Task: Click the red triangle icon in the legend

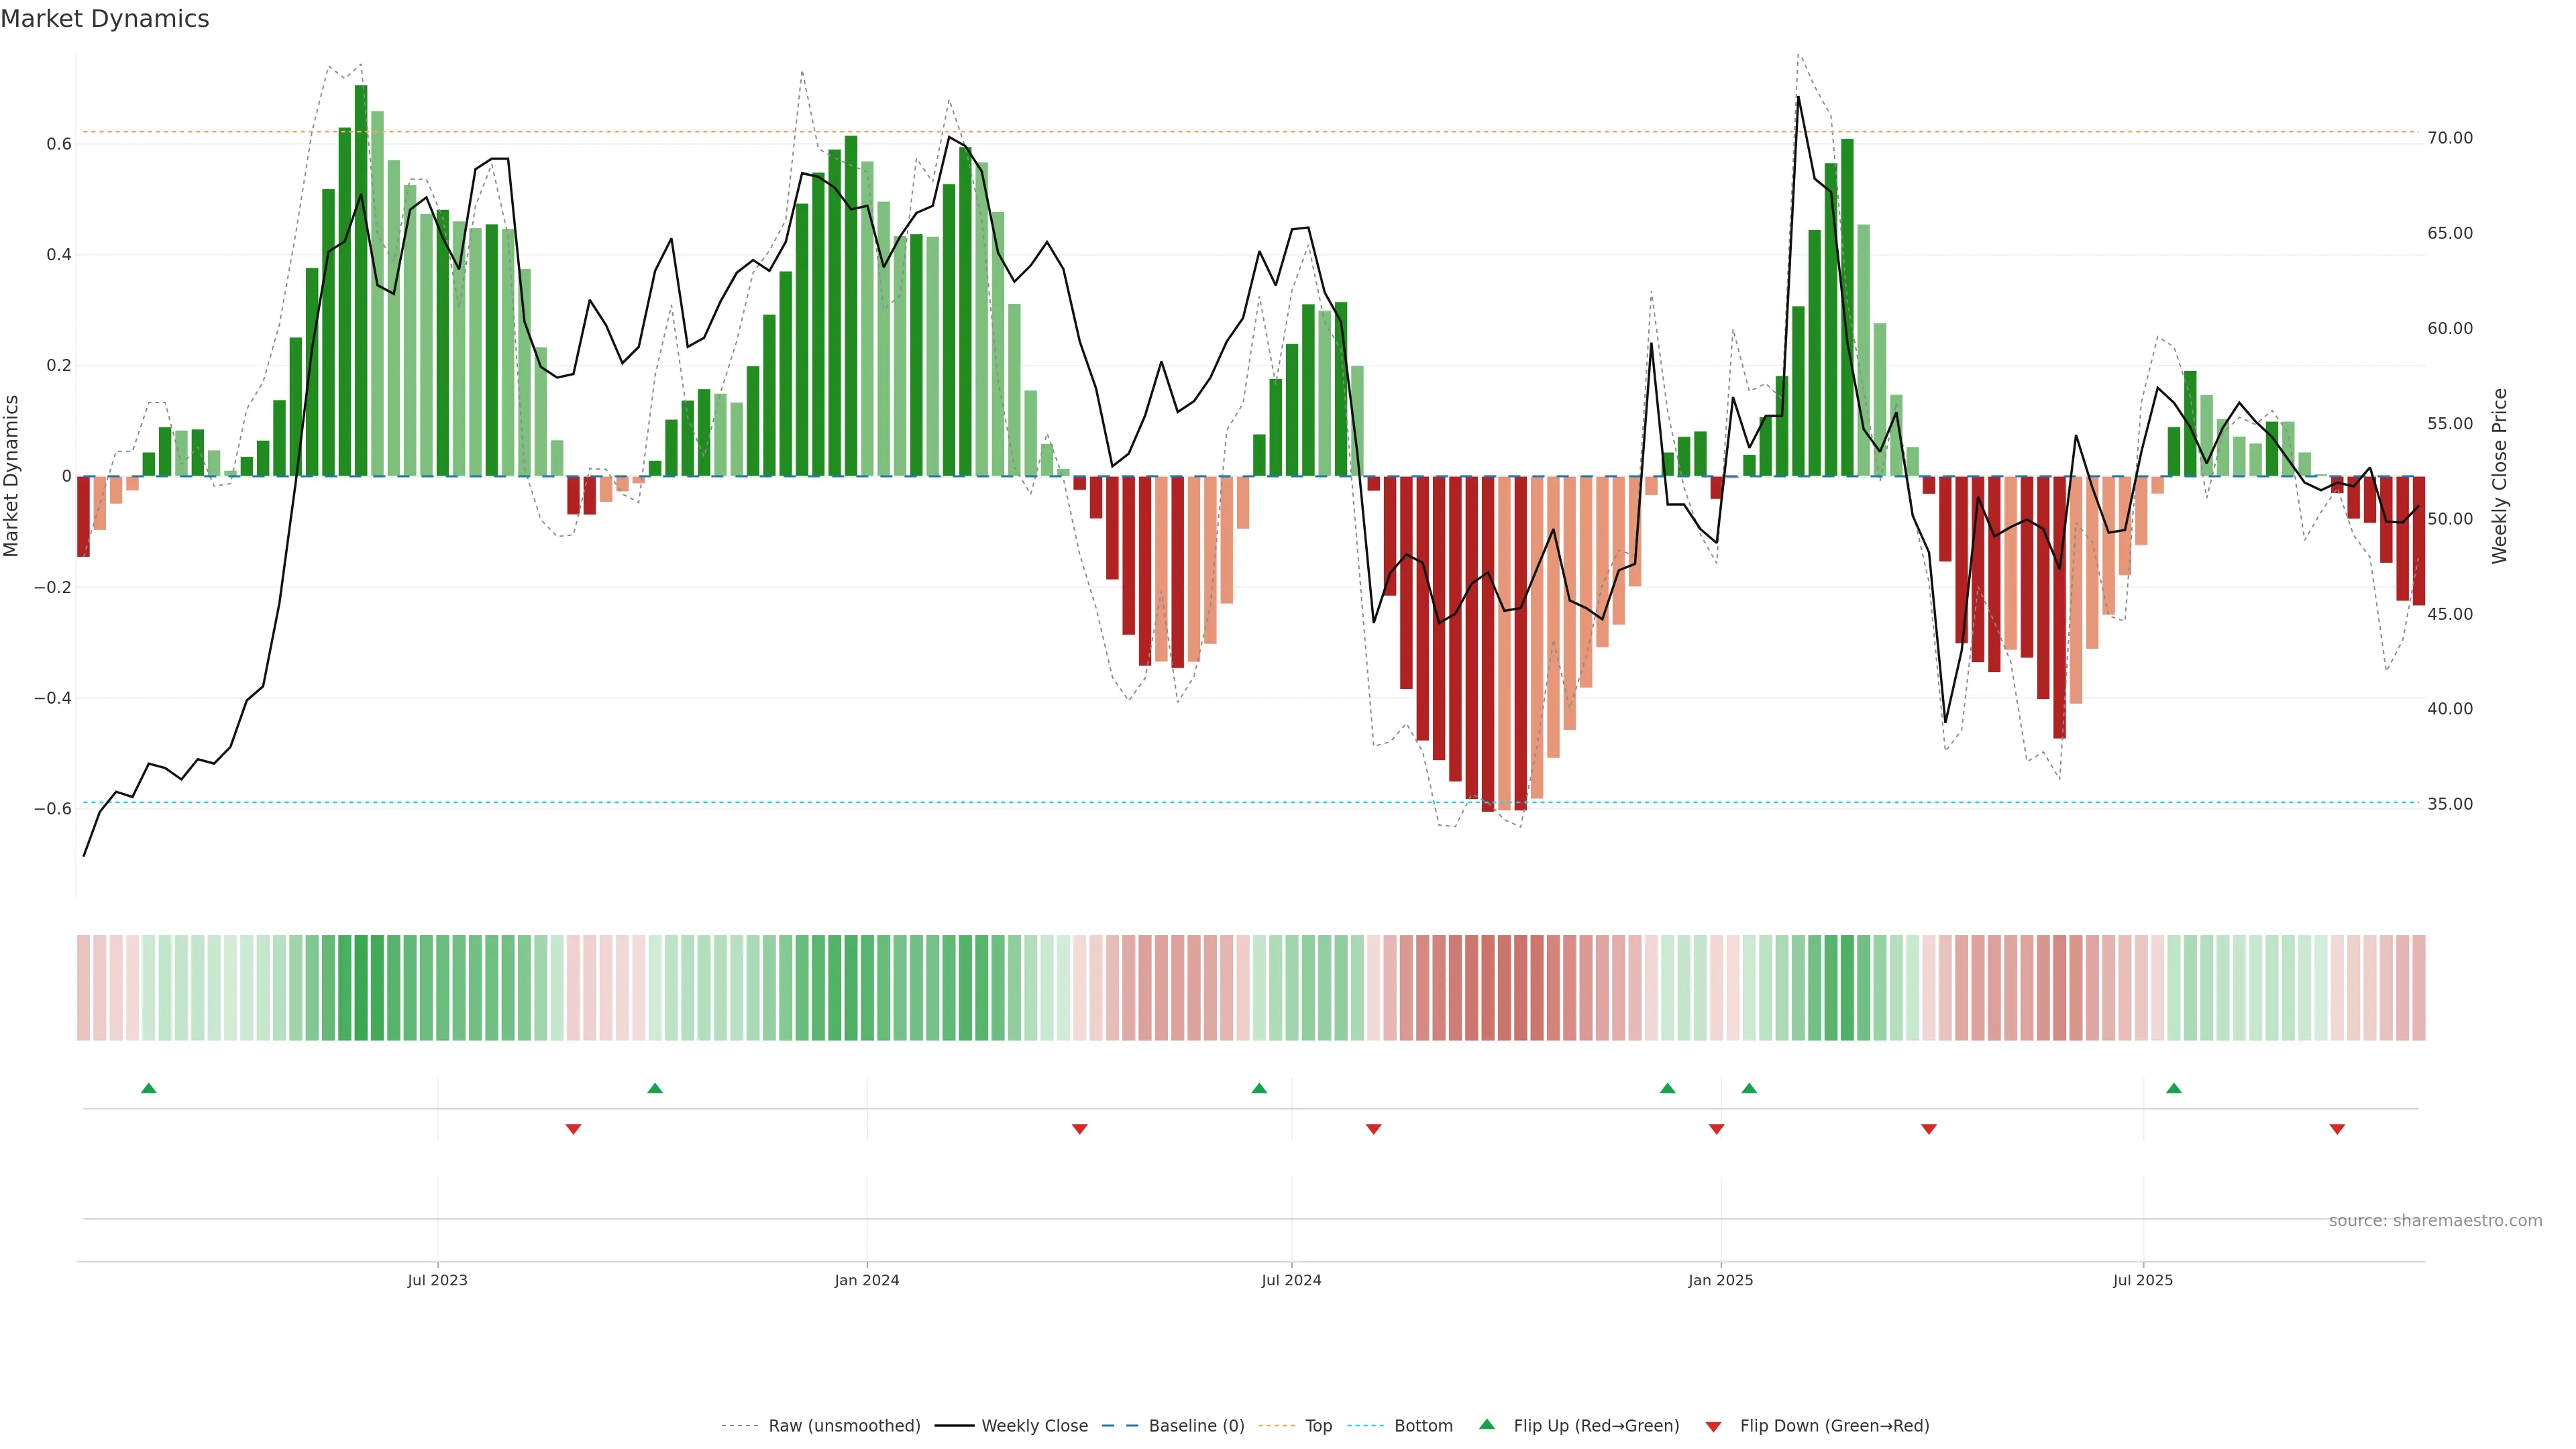Action: coord(1713,1427)
